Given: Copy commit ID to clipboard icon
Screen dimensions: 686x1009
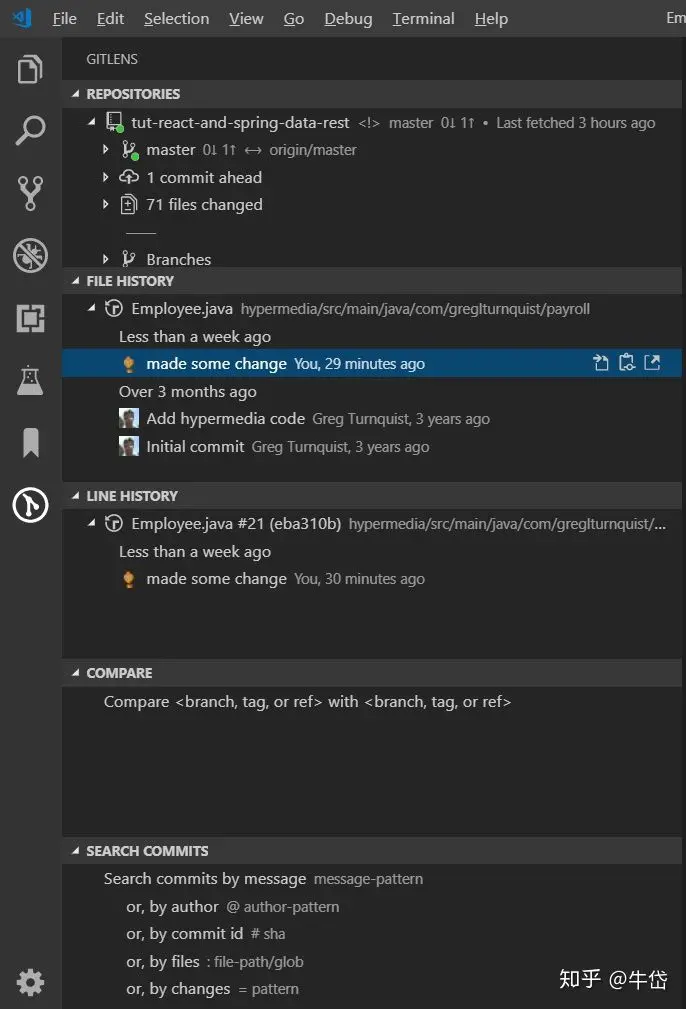Looking at the screenshot, I should pyautogui.click(x=627, y=363).
